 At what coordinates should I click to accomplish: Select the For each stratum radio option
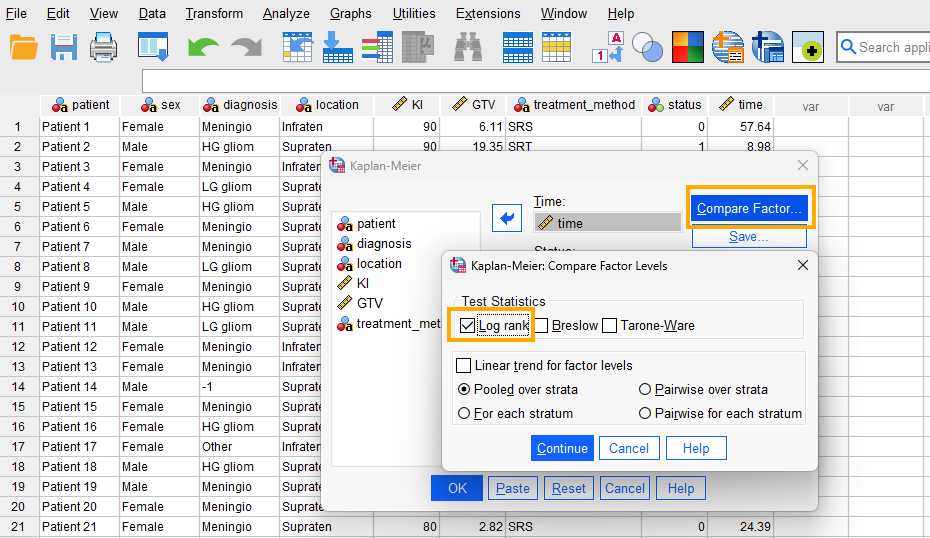click(x=464, y=413)
